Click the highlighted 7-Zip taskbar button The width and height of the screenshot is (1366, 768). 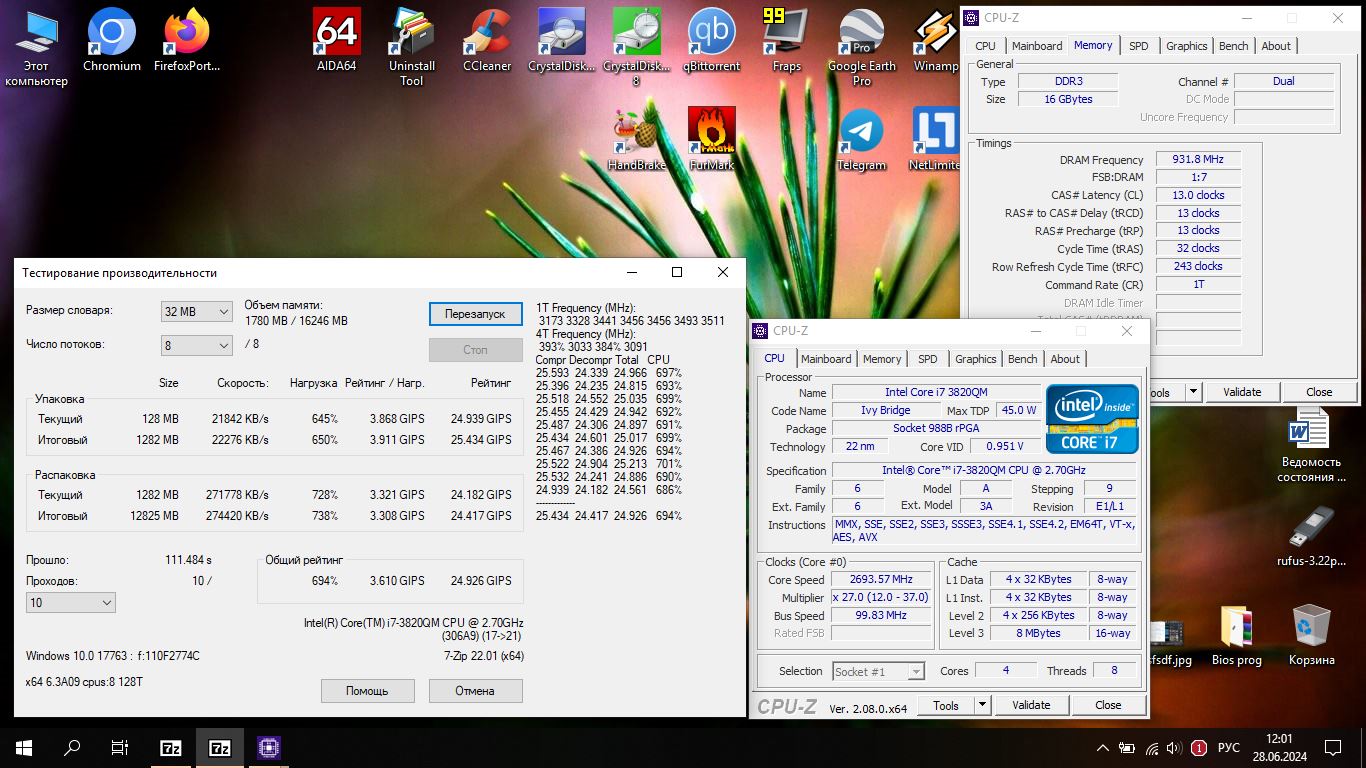(x=219, y=747)
